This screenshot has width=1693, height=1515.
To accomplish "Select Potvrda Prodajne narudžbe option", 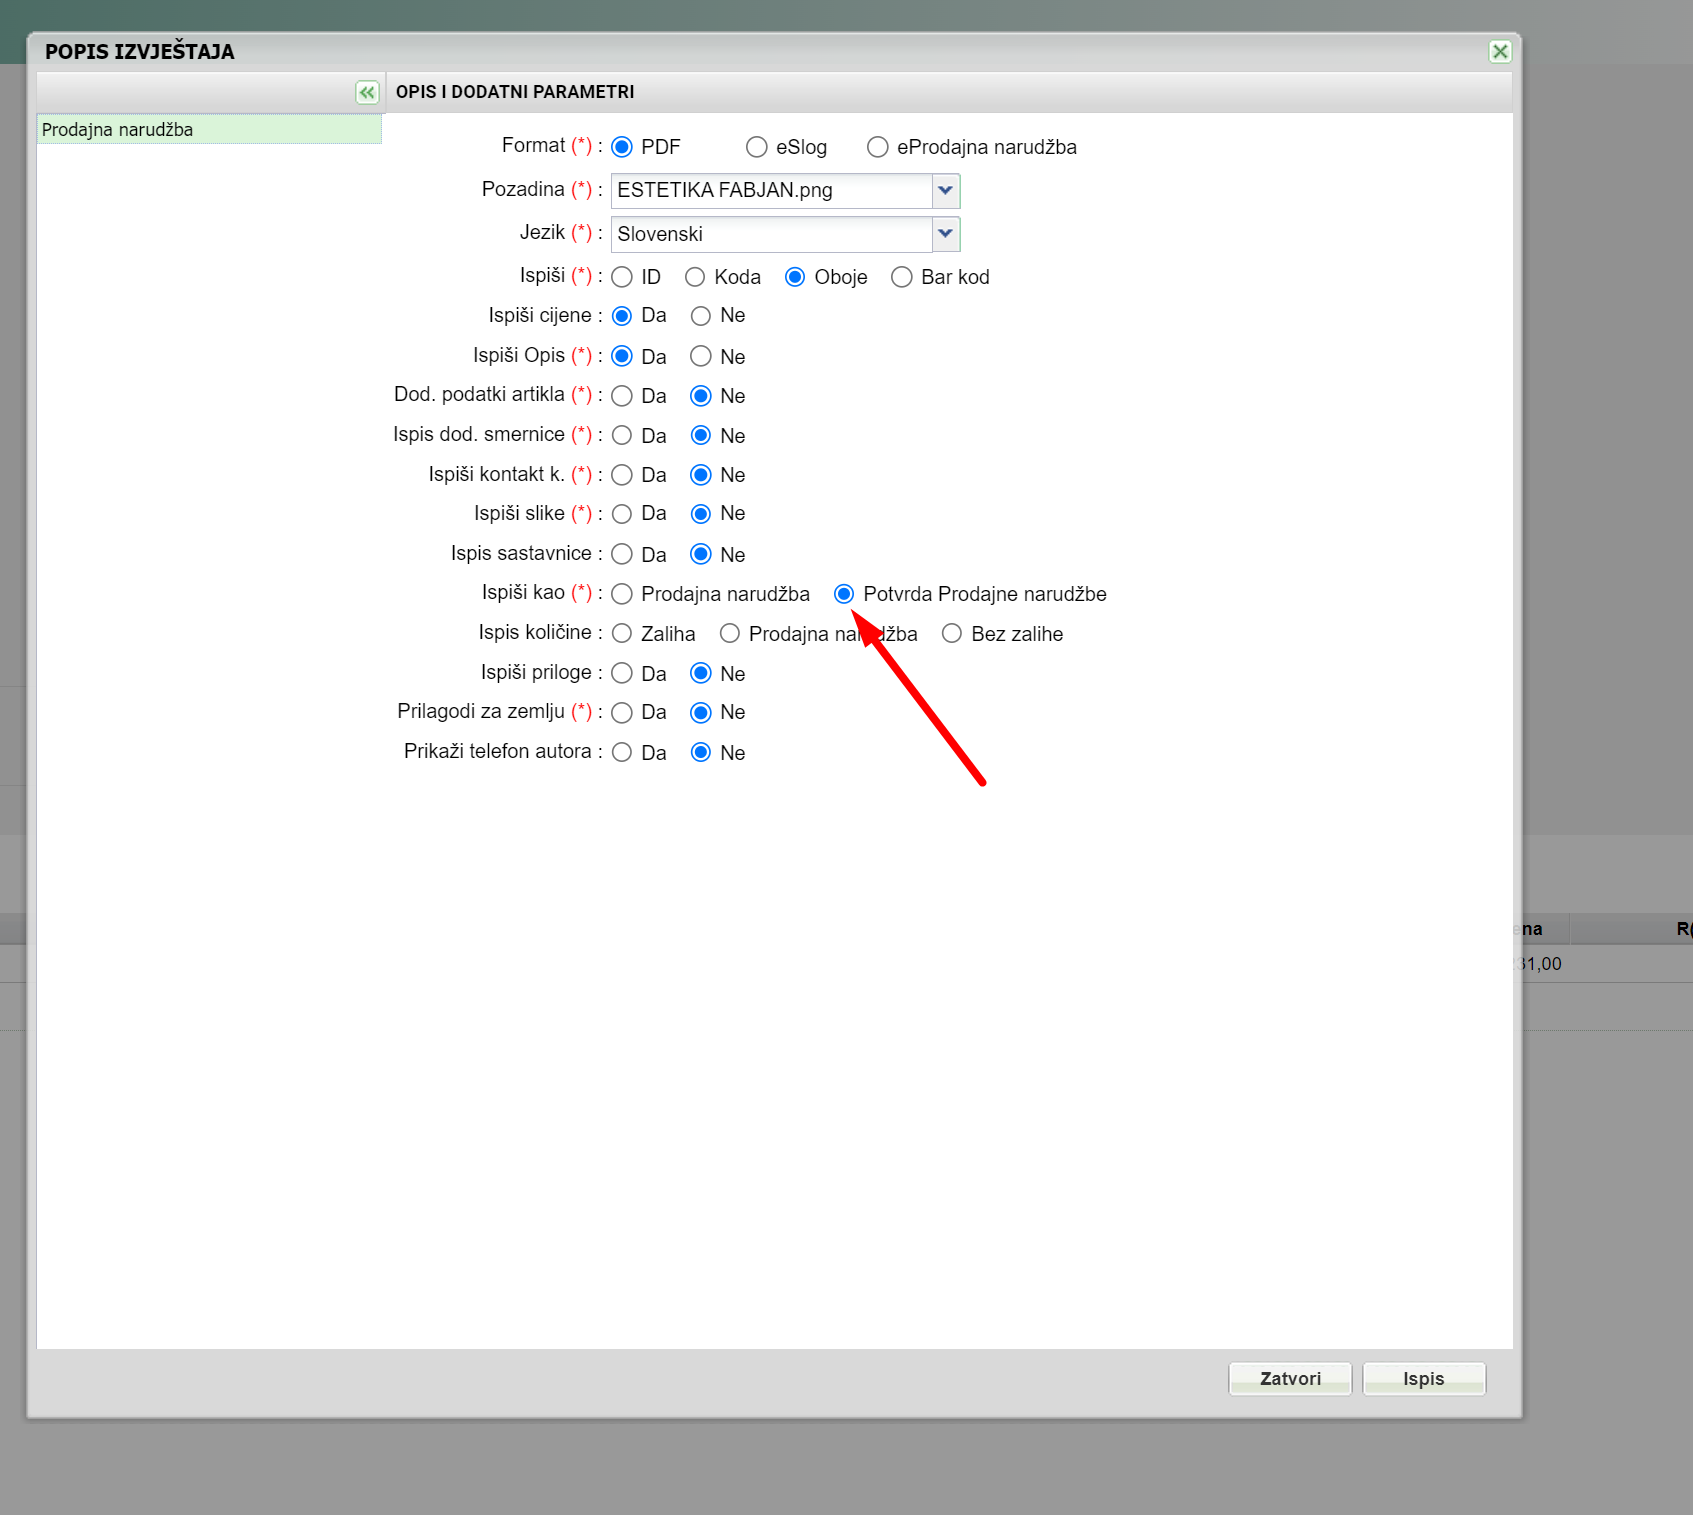I will coord(844,594).
